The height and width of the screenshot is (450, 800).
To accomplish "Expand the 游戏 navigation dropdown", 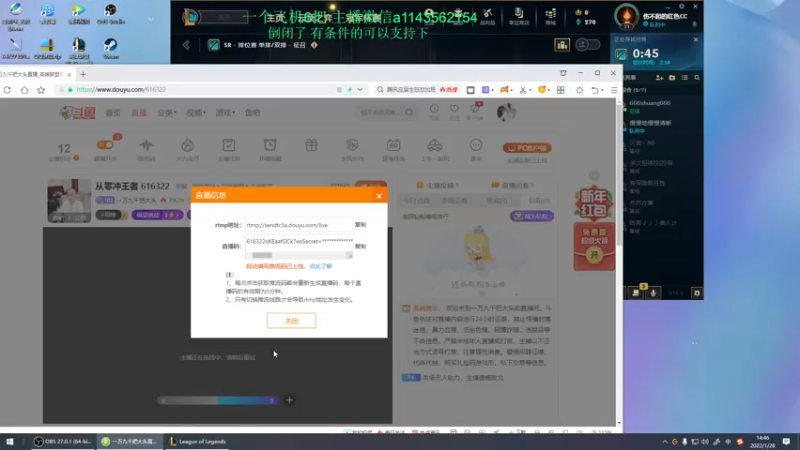I will (225, 113).
